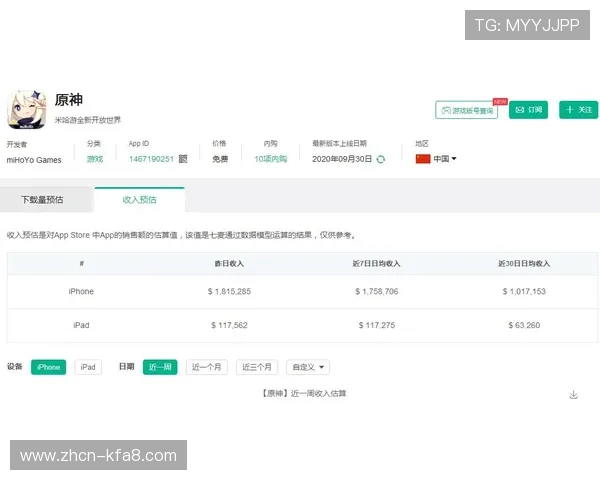
Task: Click the China flag icon
Action: [x=423, y=158]
